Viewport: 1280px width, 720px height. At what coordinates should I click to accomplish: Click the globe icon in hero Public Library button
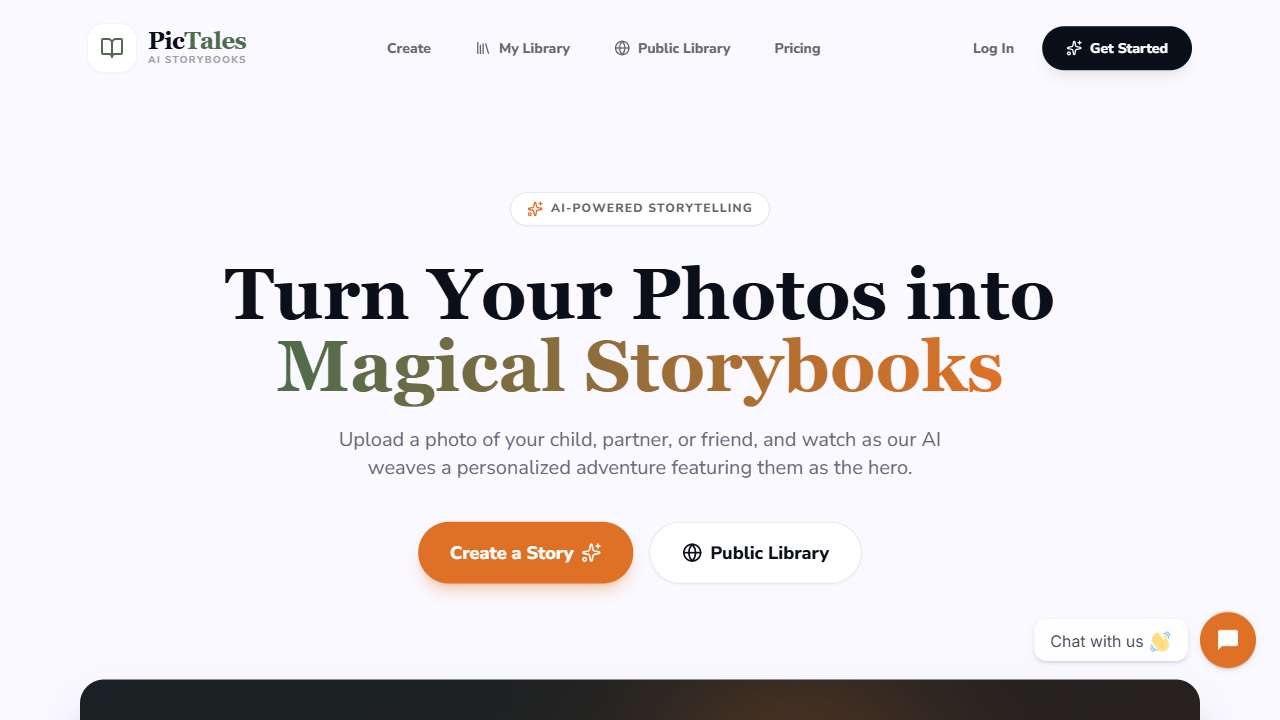[692, 553]
